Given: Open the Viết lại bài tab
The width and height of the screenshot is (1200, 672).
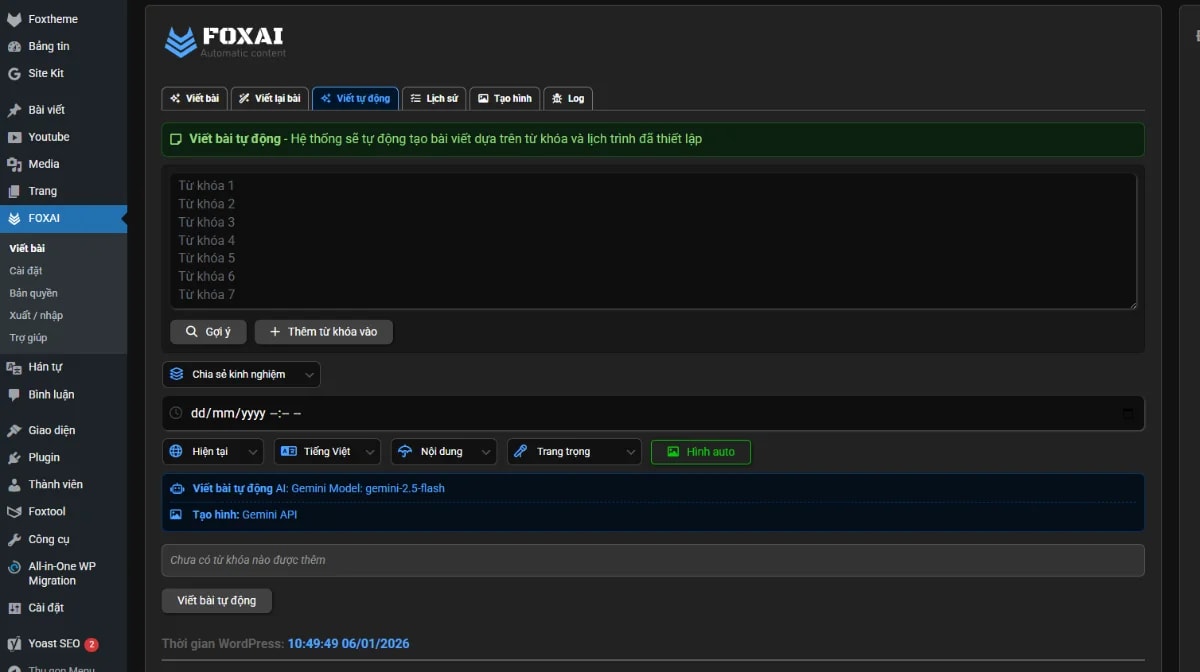Looking at the screenshot, I should point(268,98).
